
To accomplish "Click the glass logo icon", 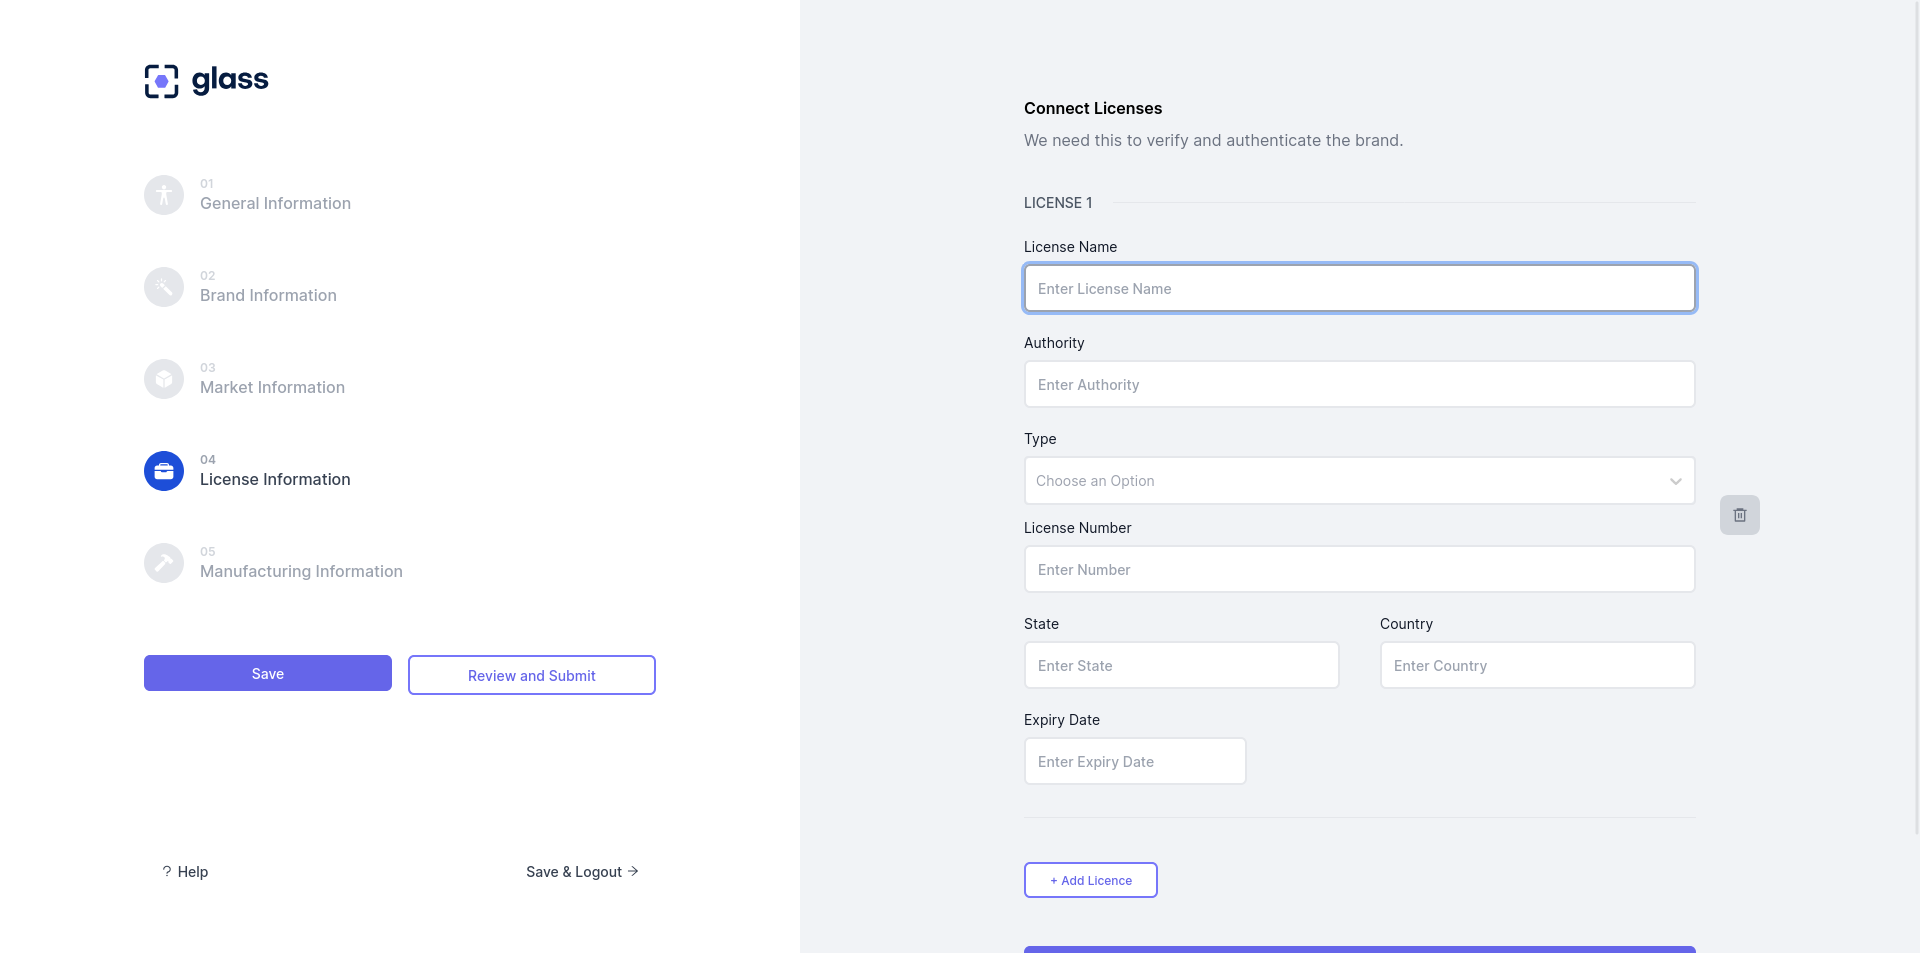I will click(x=162, y=81).
